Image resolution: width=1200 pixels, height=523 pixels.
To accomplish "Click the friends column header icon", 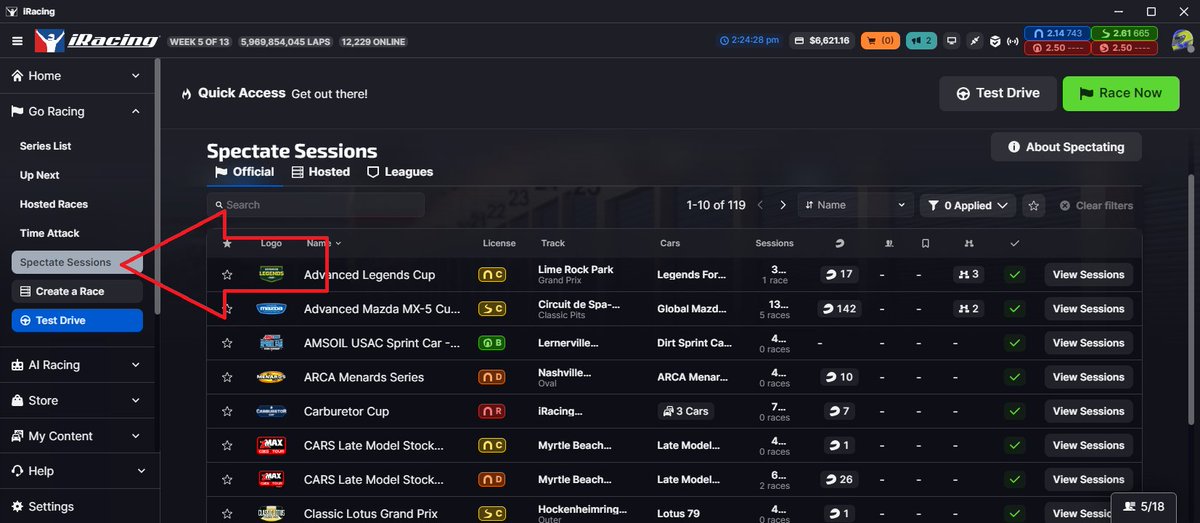I will pyautogui.click(x=888, y=243).
